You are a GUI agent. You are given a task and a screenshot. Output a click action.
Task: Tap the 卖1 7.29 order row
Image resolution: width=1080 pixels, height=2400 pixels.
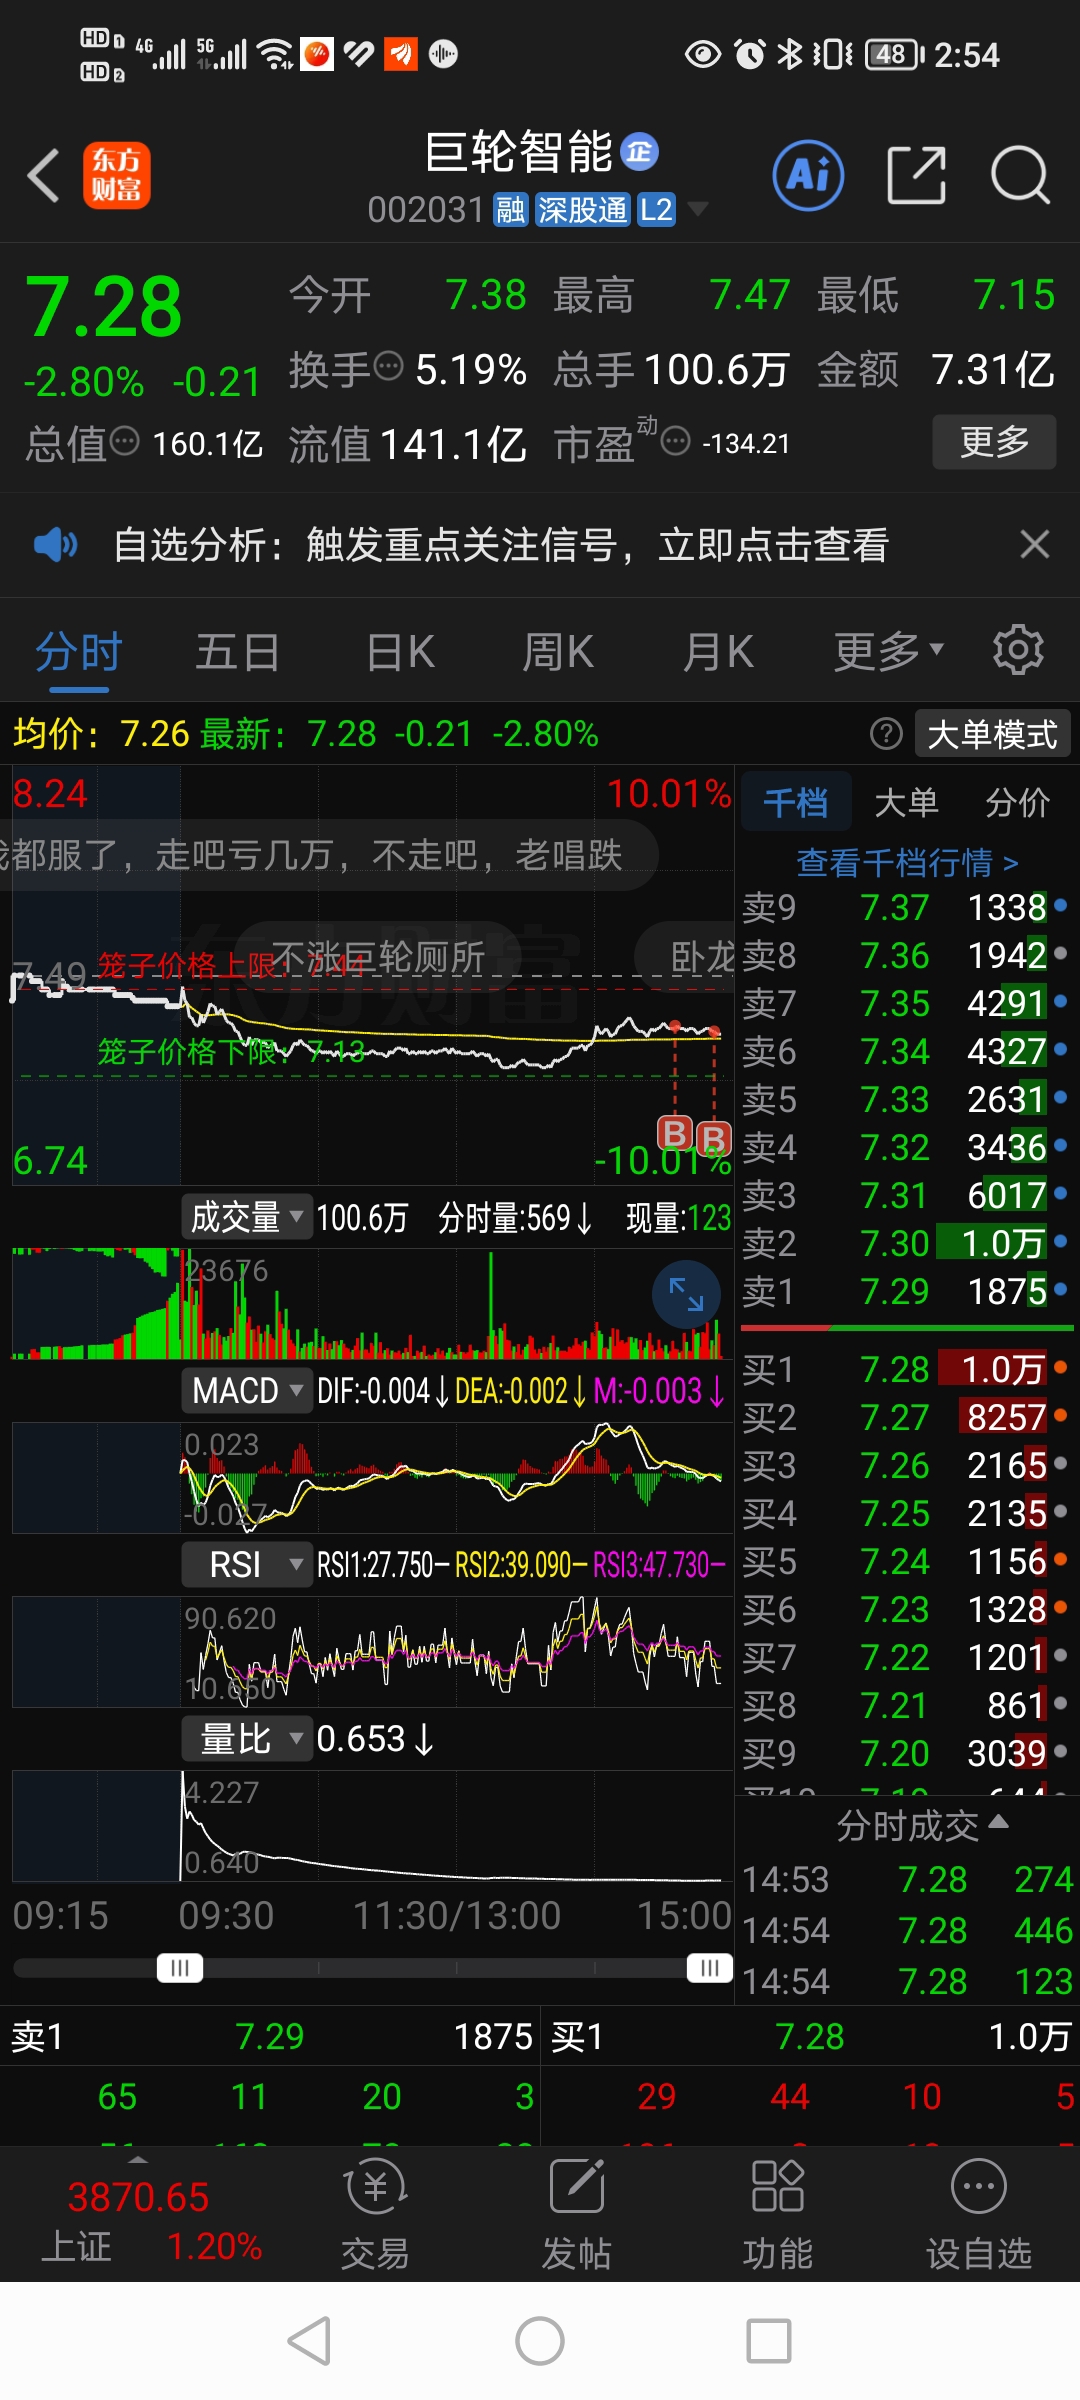[x=906, y=1291]
